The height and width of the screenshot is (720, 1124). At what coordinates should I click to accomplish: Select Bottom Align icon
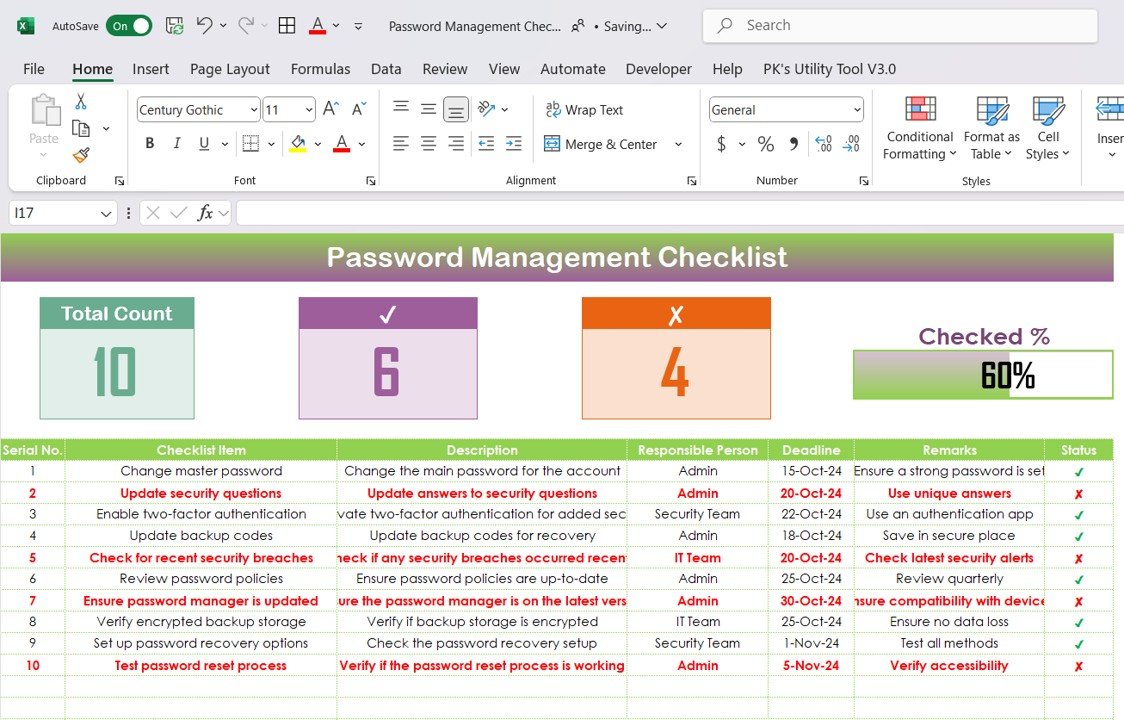(x=456, y=109)
